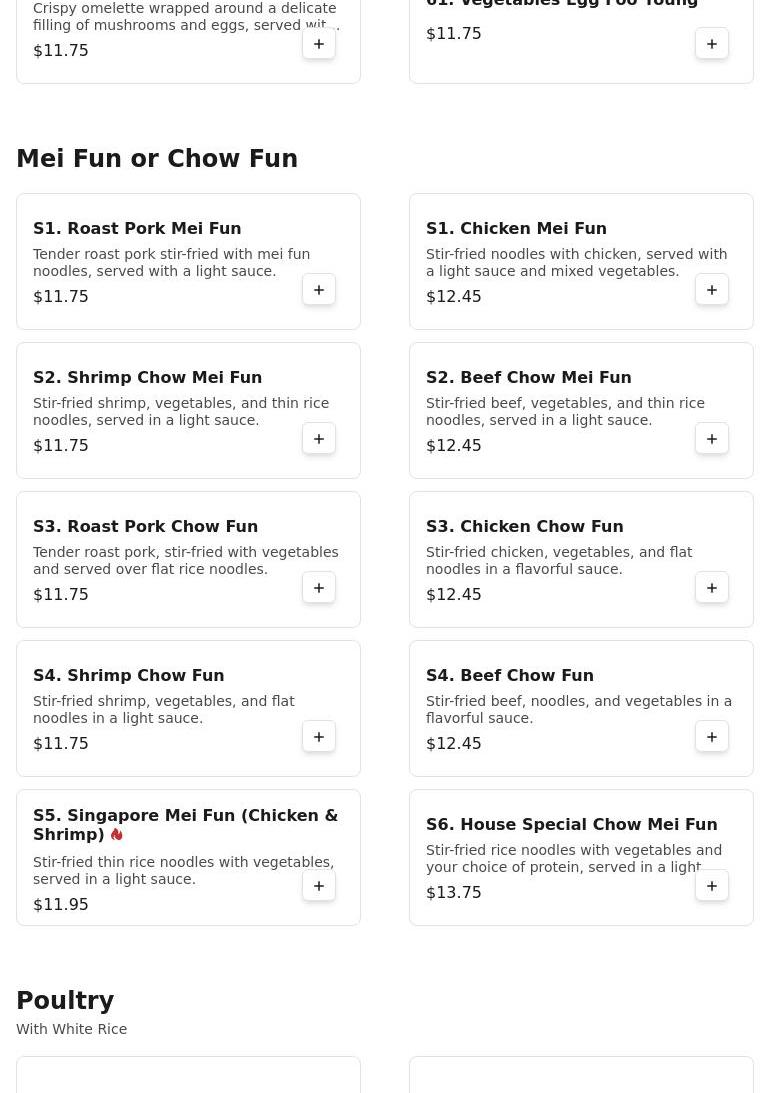Click the Mei Fun or Chow Fun heading

[x=157, y=158]
